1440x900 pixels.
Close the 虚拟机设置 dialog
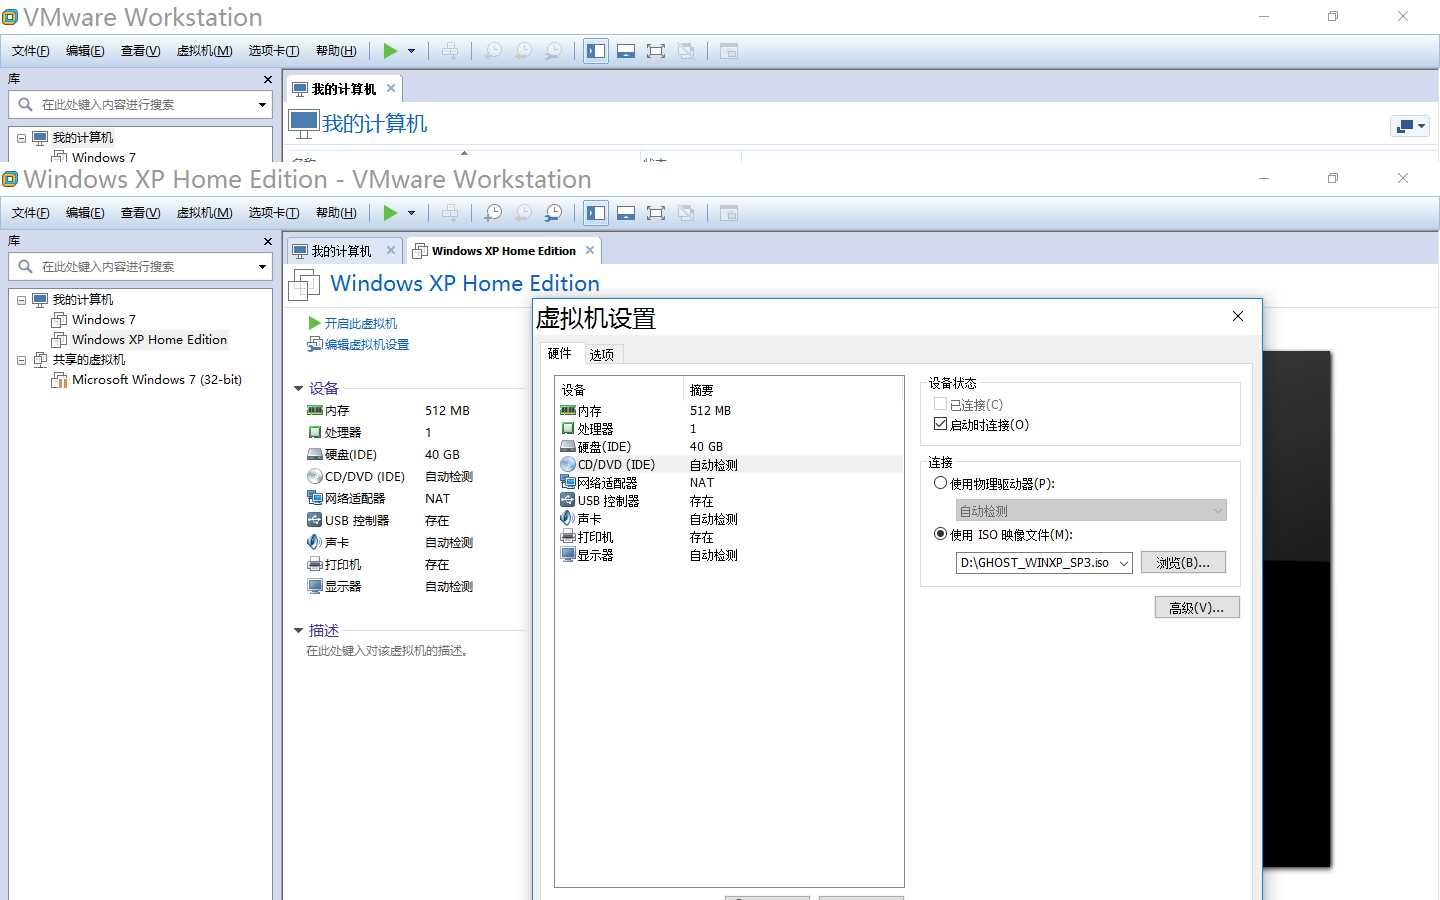click(x=1238, y=316)
